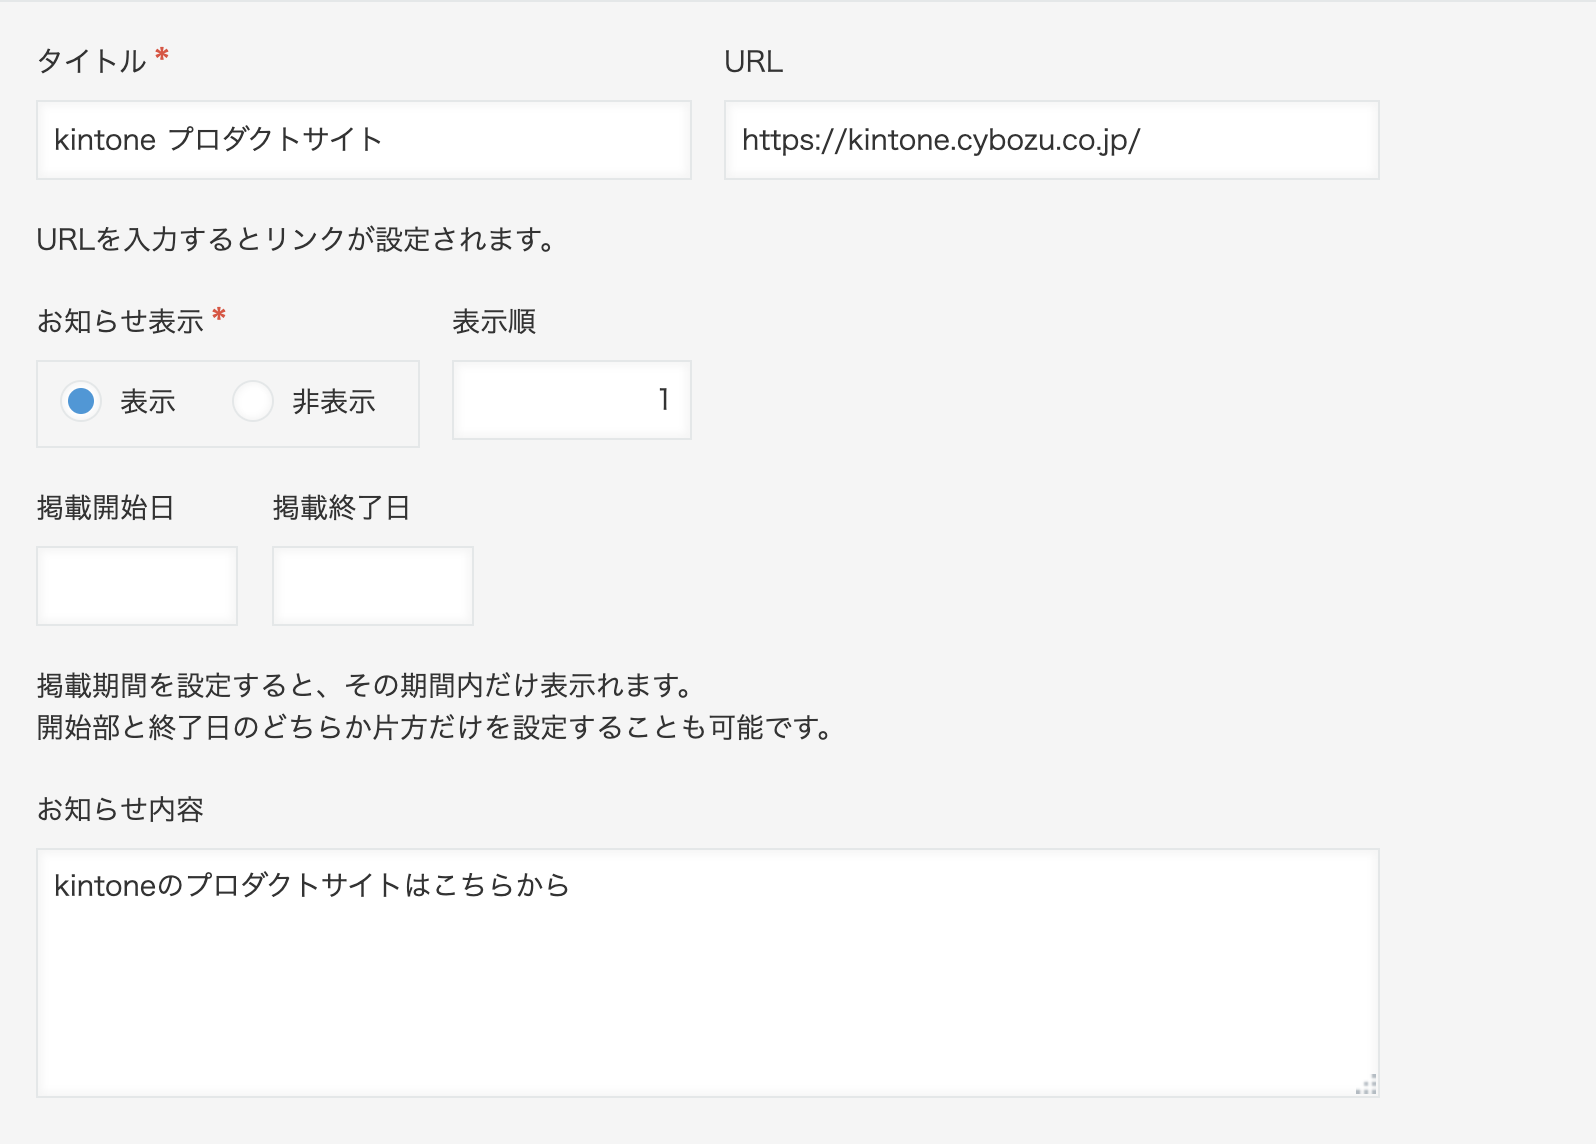Image resolution: width=1596 pixels, height=1144 pixels.
Task: Click the 表示順 label
Action: click(x=494, y=321)
